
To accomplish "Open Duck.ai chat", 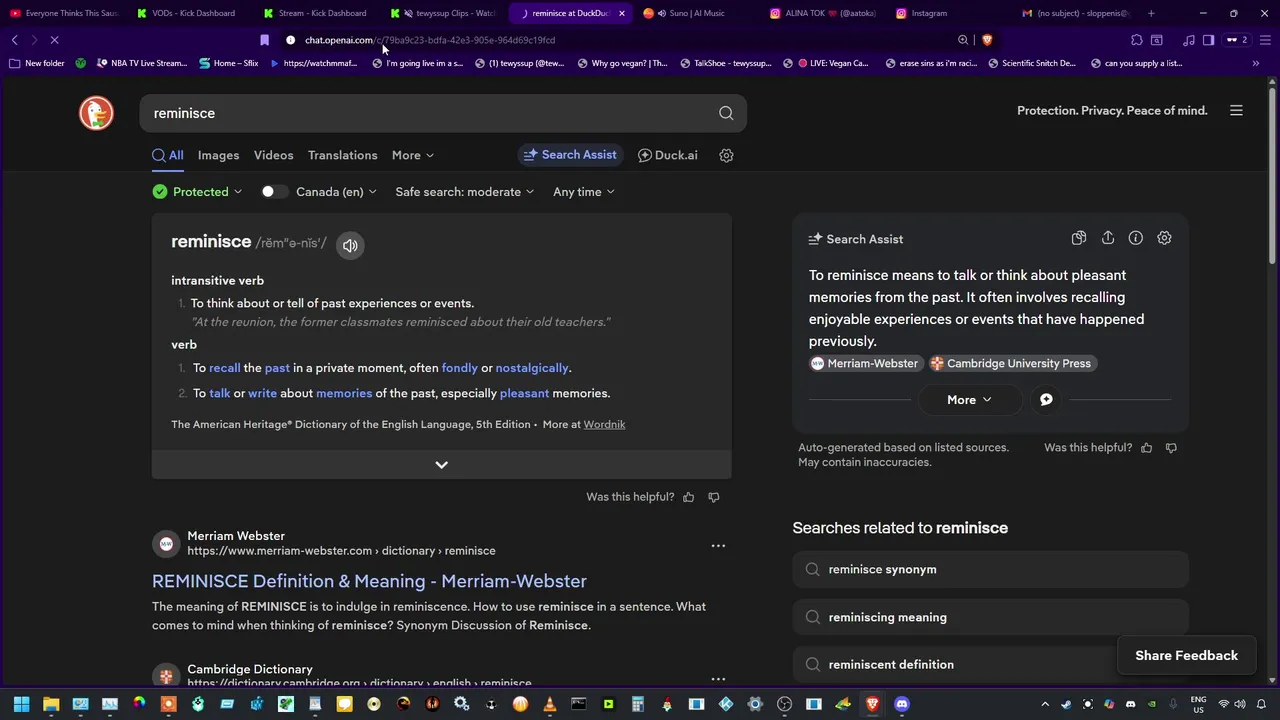I will [x=667, y=155].
